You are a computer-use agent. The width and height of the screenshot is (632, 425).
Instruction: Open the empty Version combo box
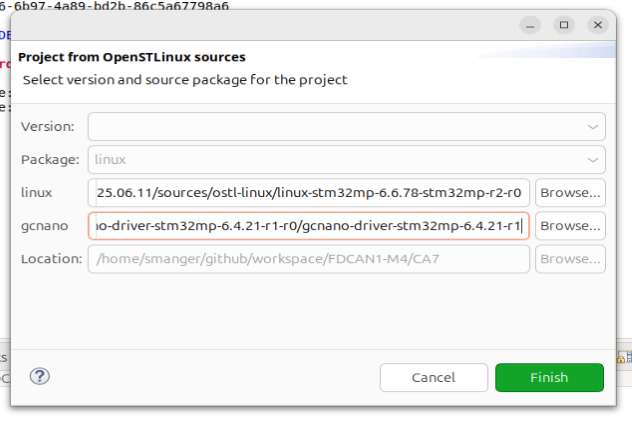tap(340, 127)
